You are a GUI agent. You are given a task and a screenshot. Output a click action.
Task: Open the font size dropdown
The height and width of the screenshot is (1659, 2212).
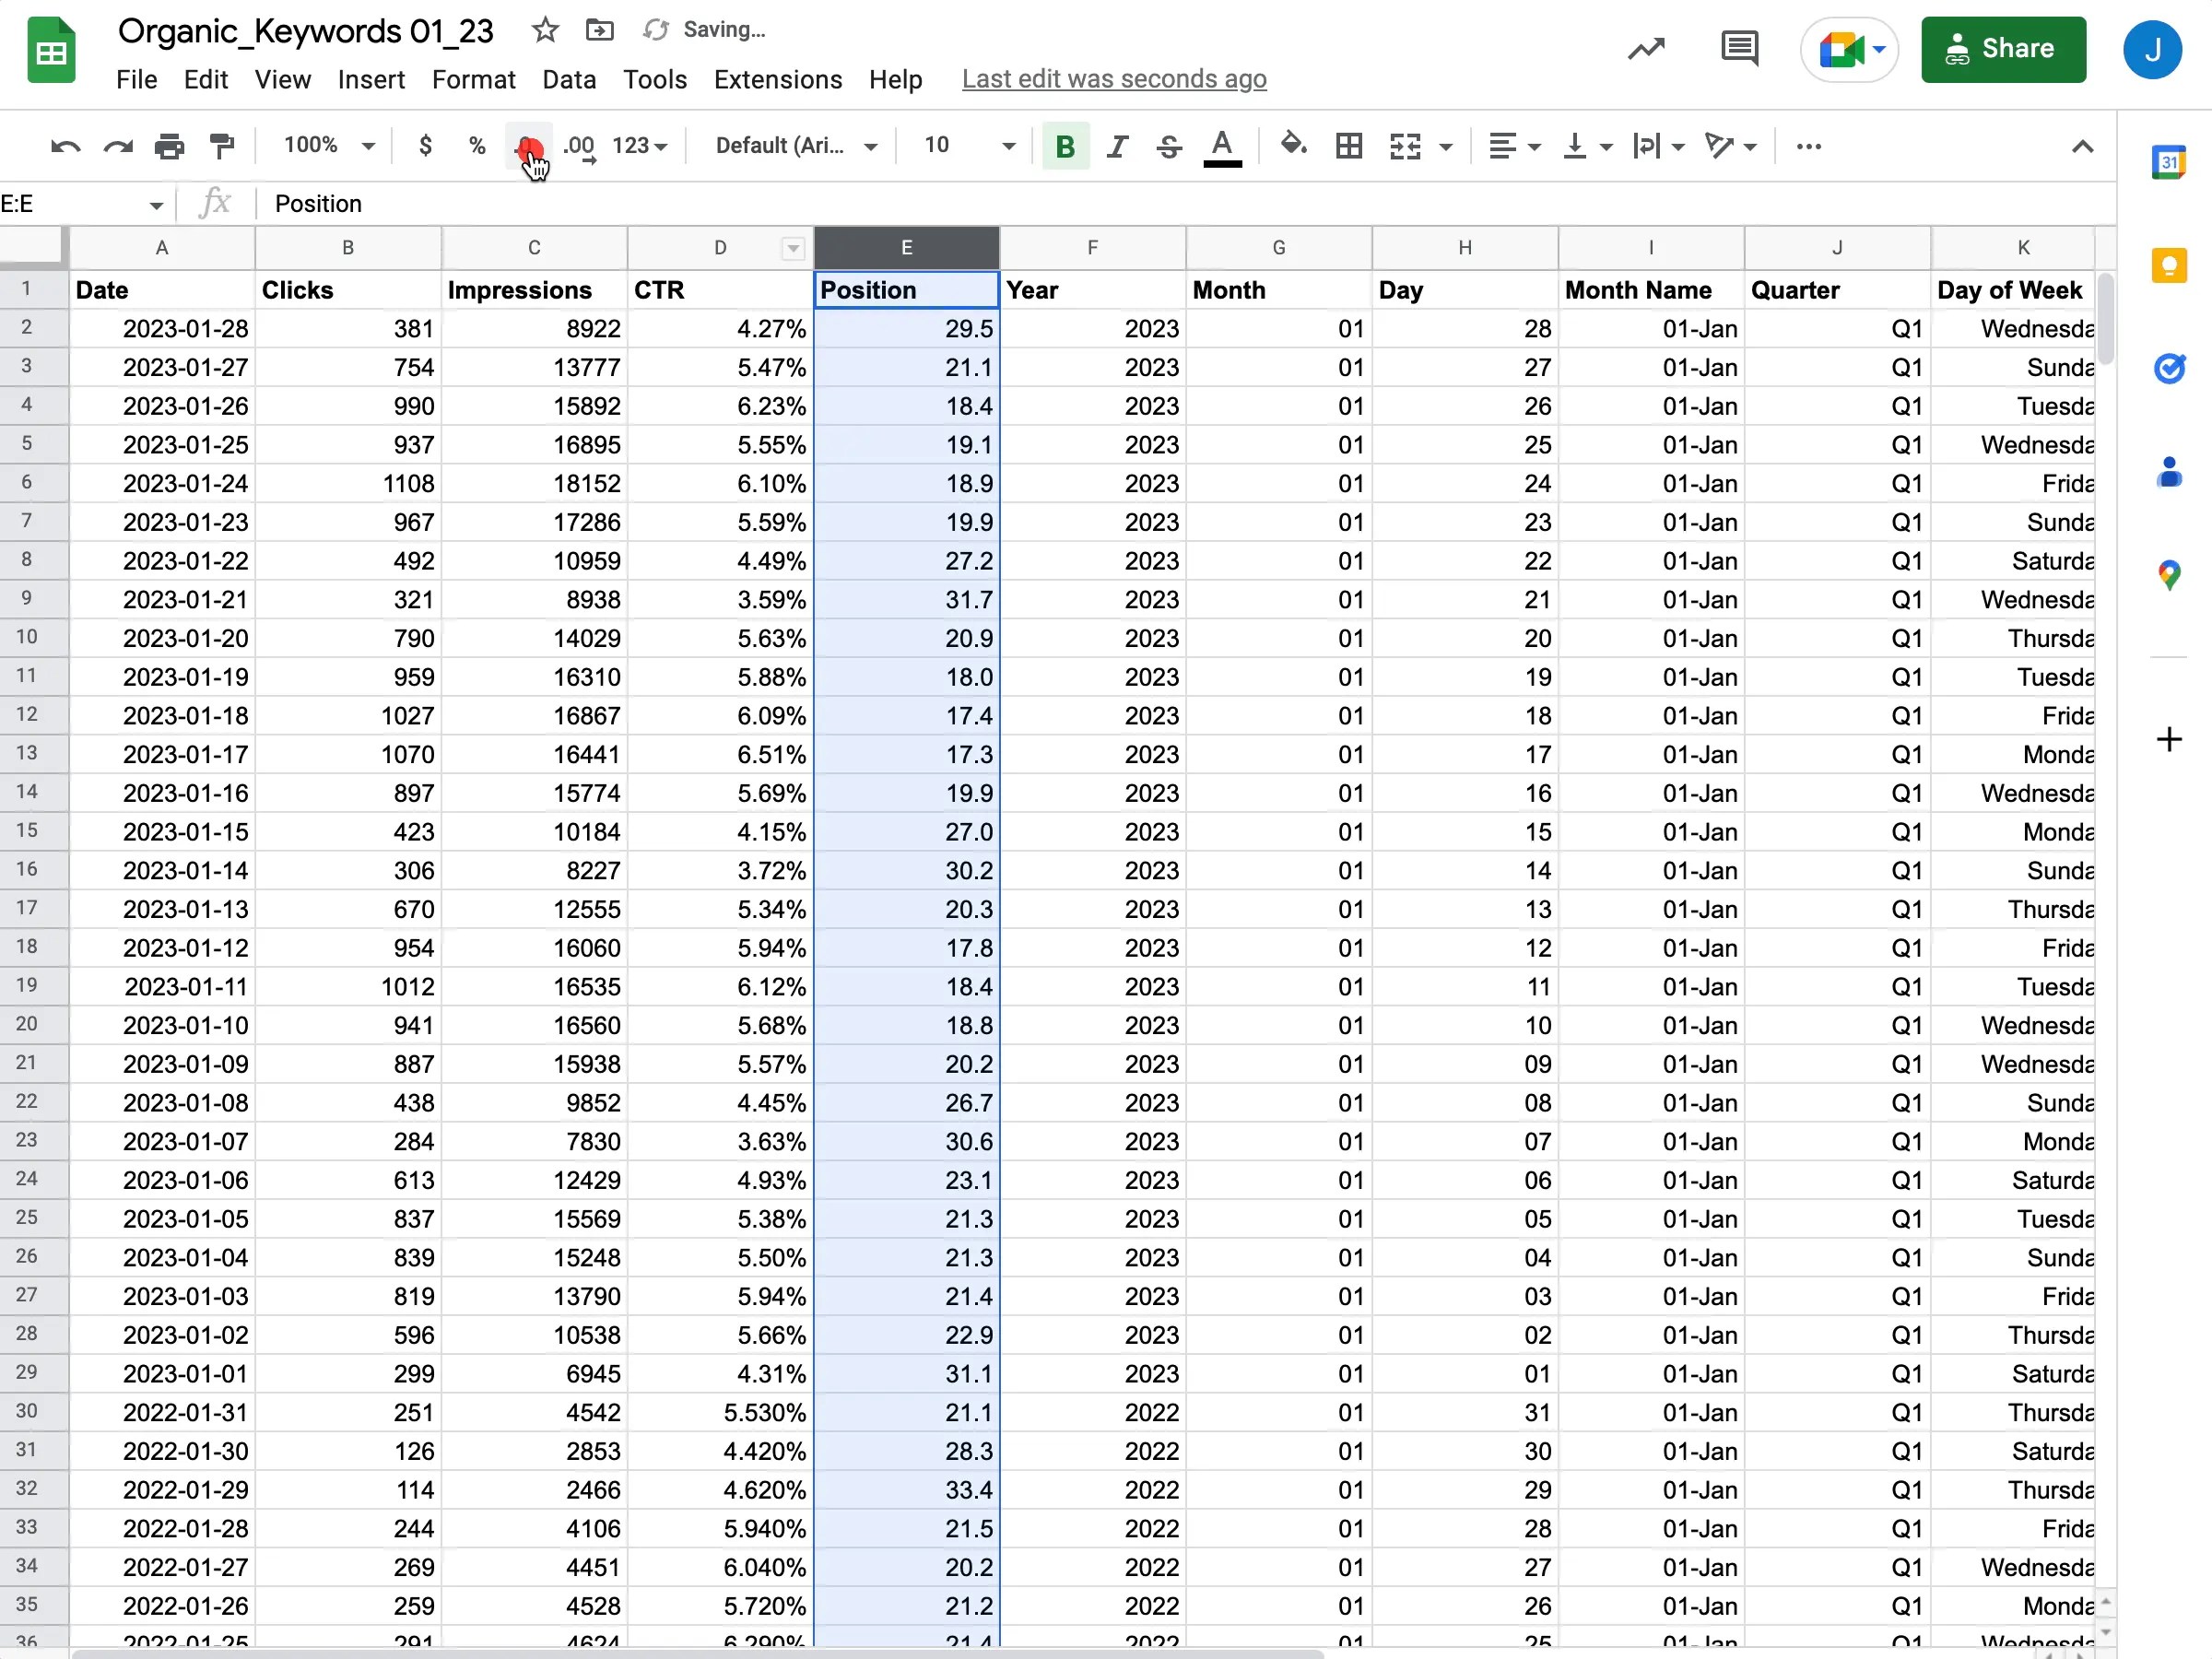pos(1008,146)
